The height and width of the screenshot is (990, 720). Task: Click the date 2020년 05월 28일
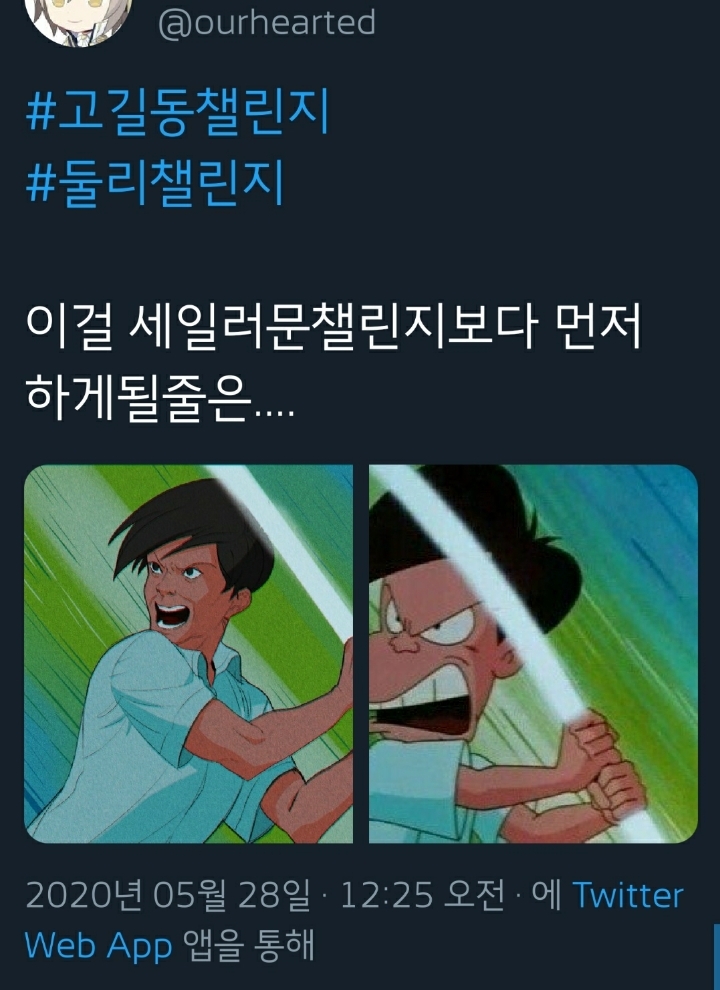pos(168,896)
